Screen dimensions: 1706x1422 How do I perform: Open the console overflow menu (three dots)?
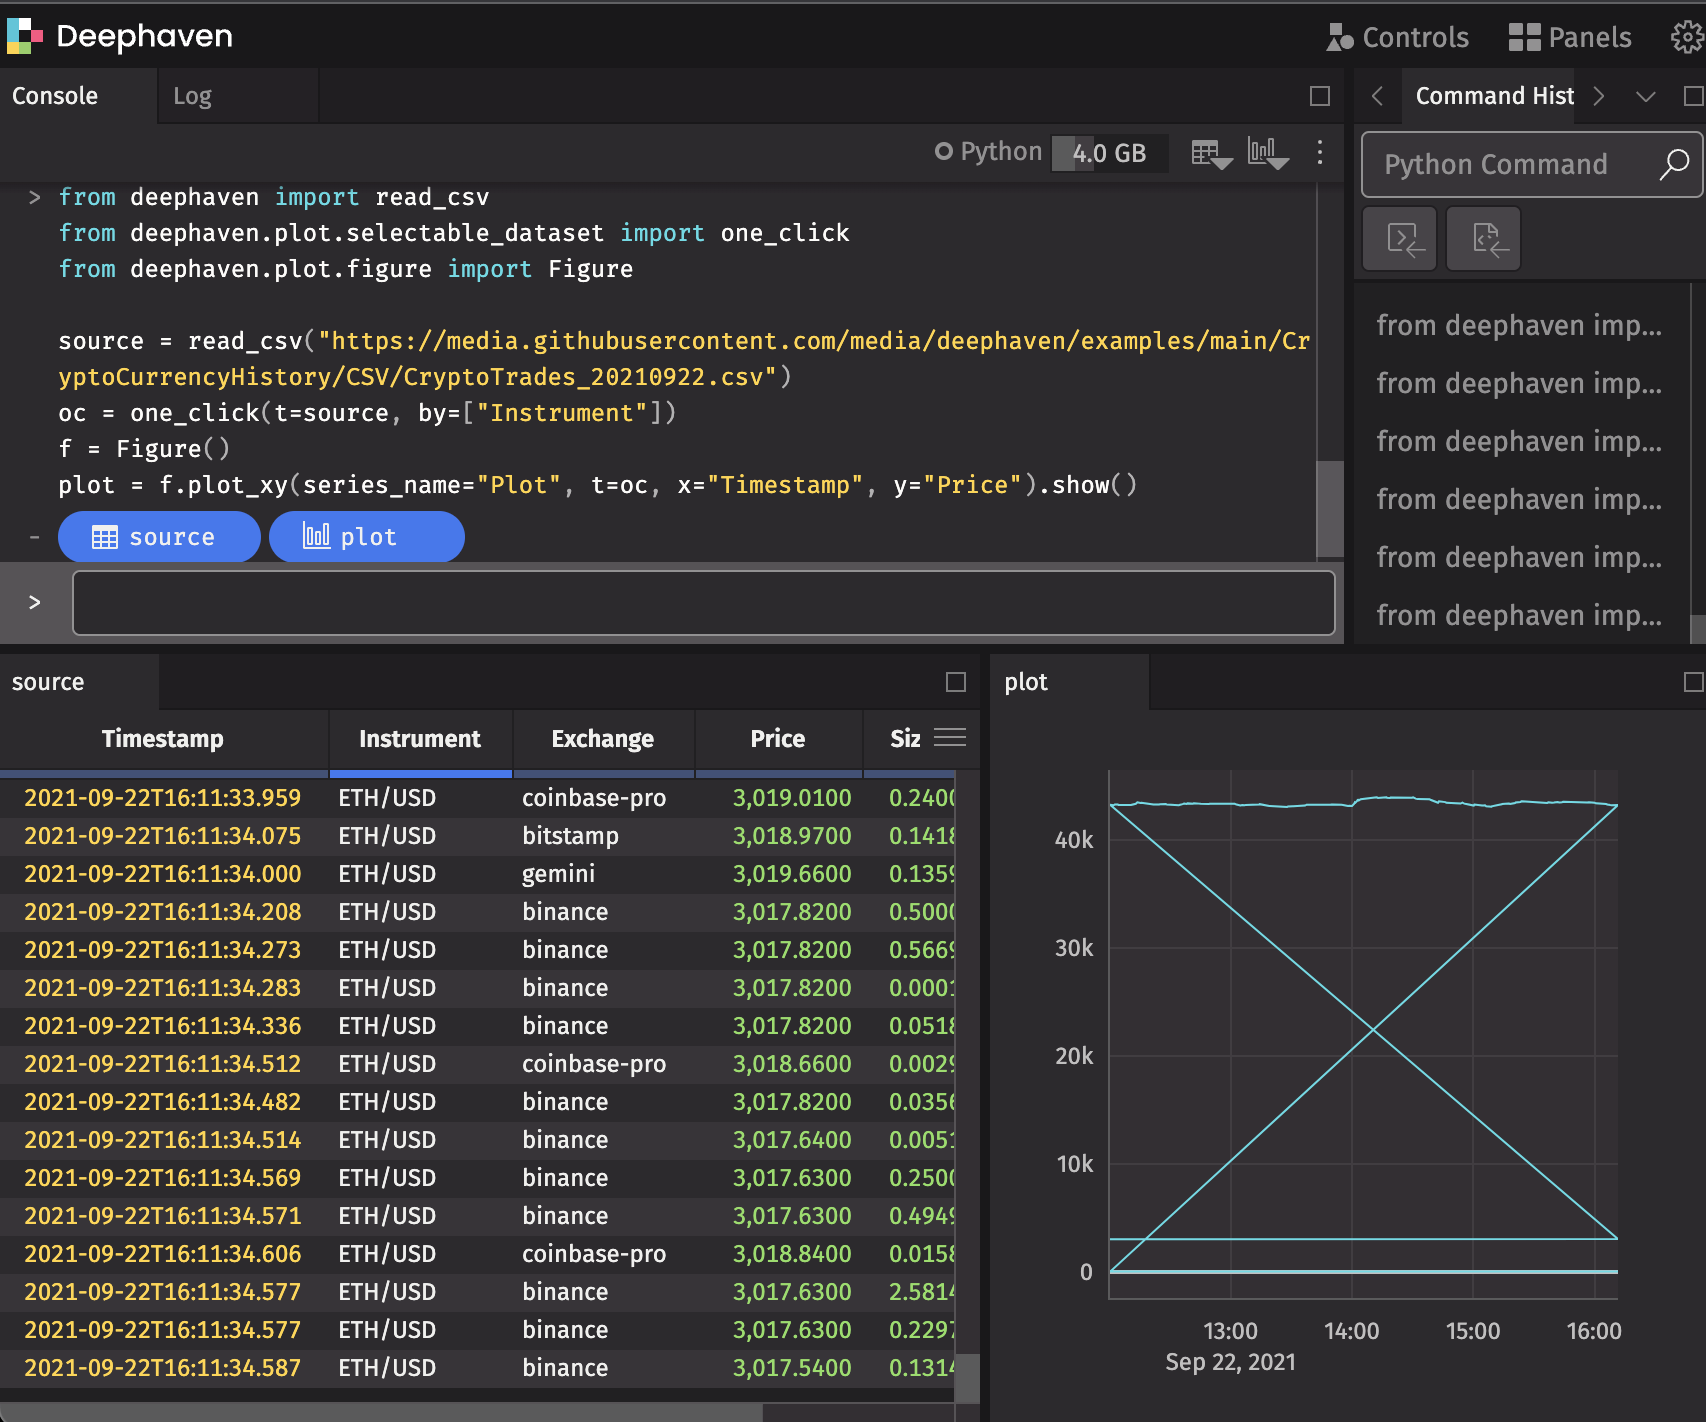[x=1320, y=152]
